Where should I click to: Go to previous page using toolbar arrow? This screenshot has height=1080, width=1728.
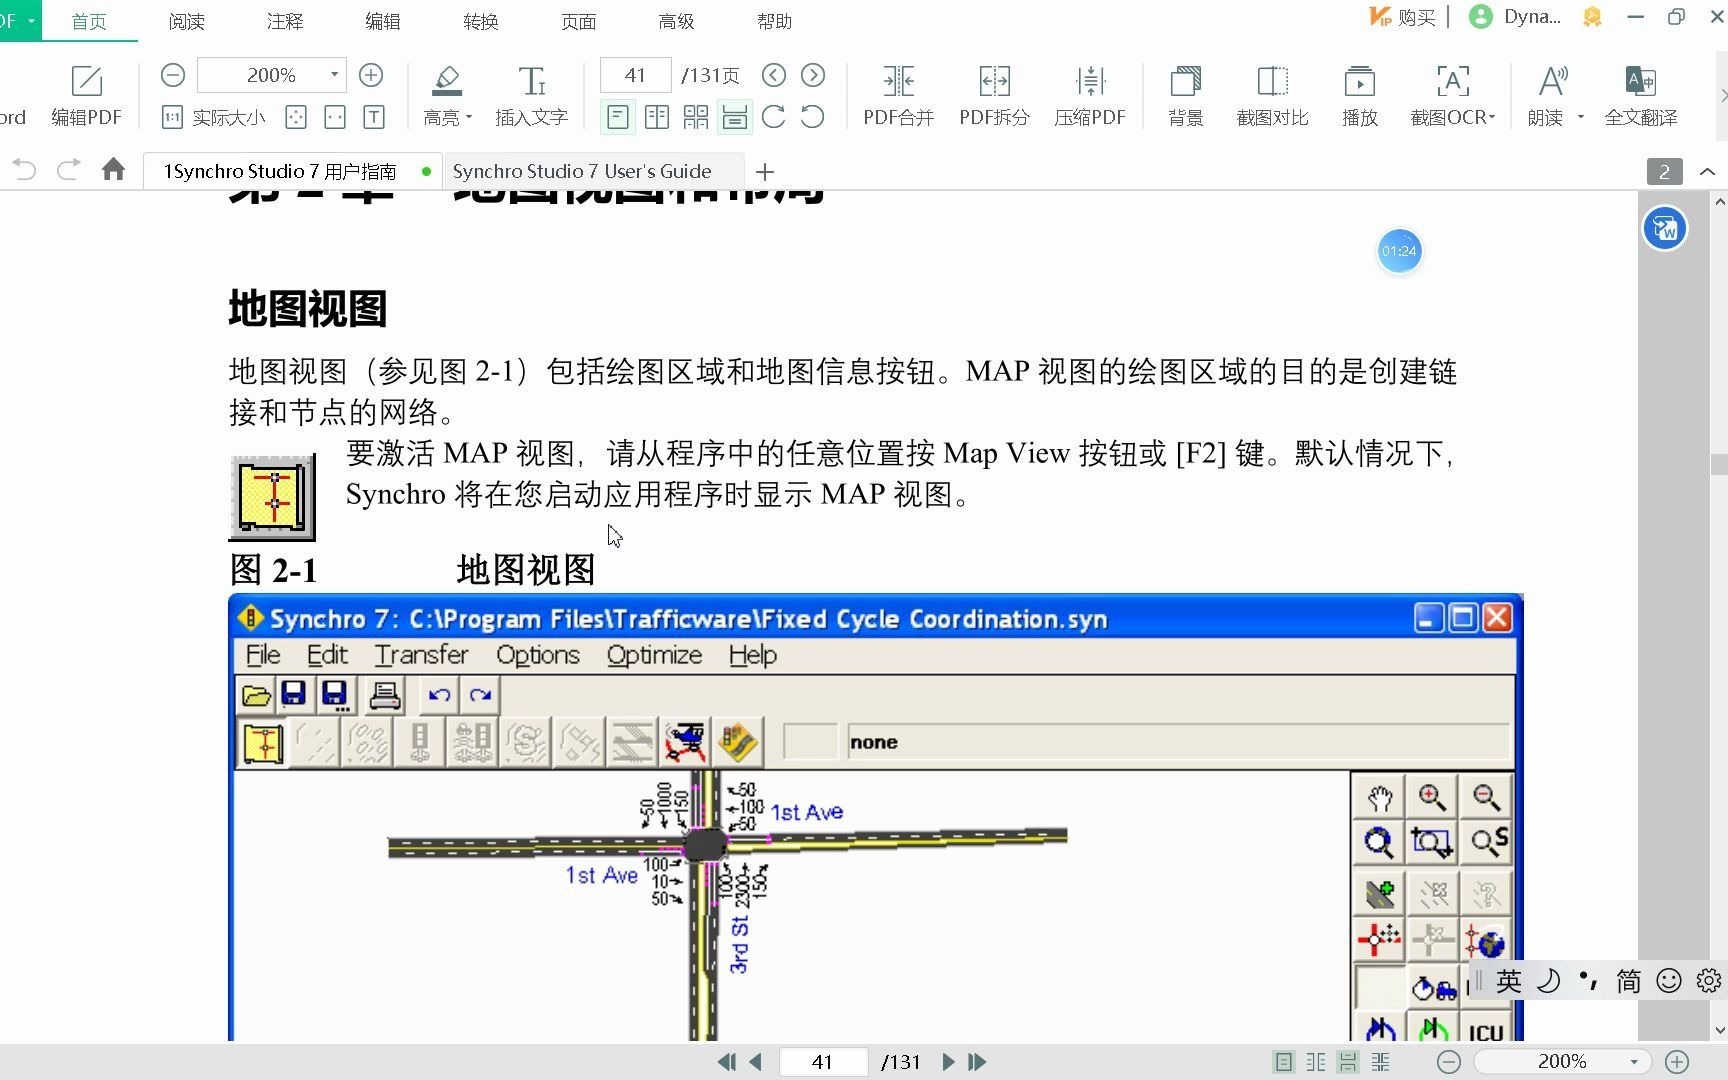[x=774, y=75]
